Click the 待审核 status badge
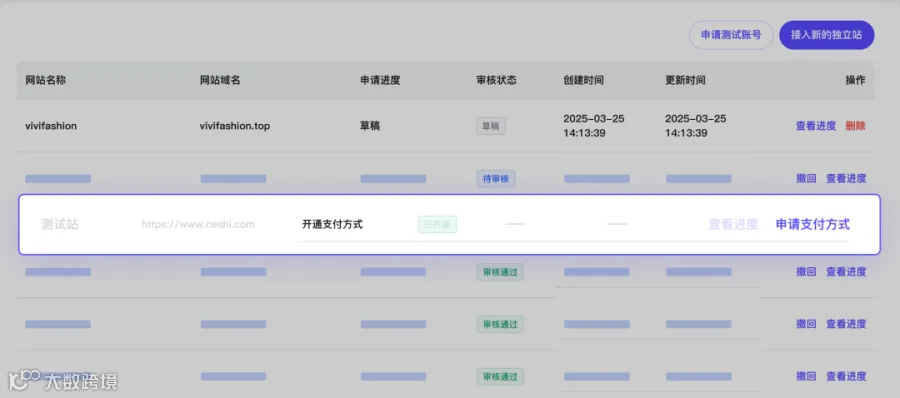 (x=496, y=179)
